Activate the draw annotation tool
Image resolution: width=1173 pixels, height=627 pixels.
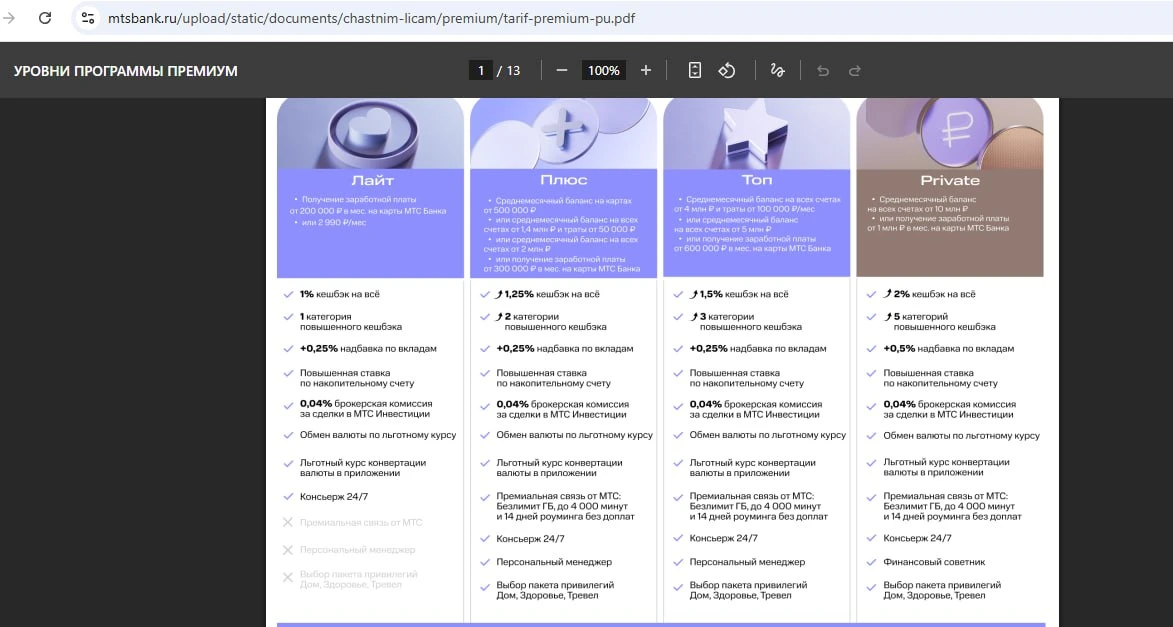[777, 70]
